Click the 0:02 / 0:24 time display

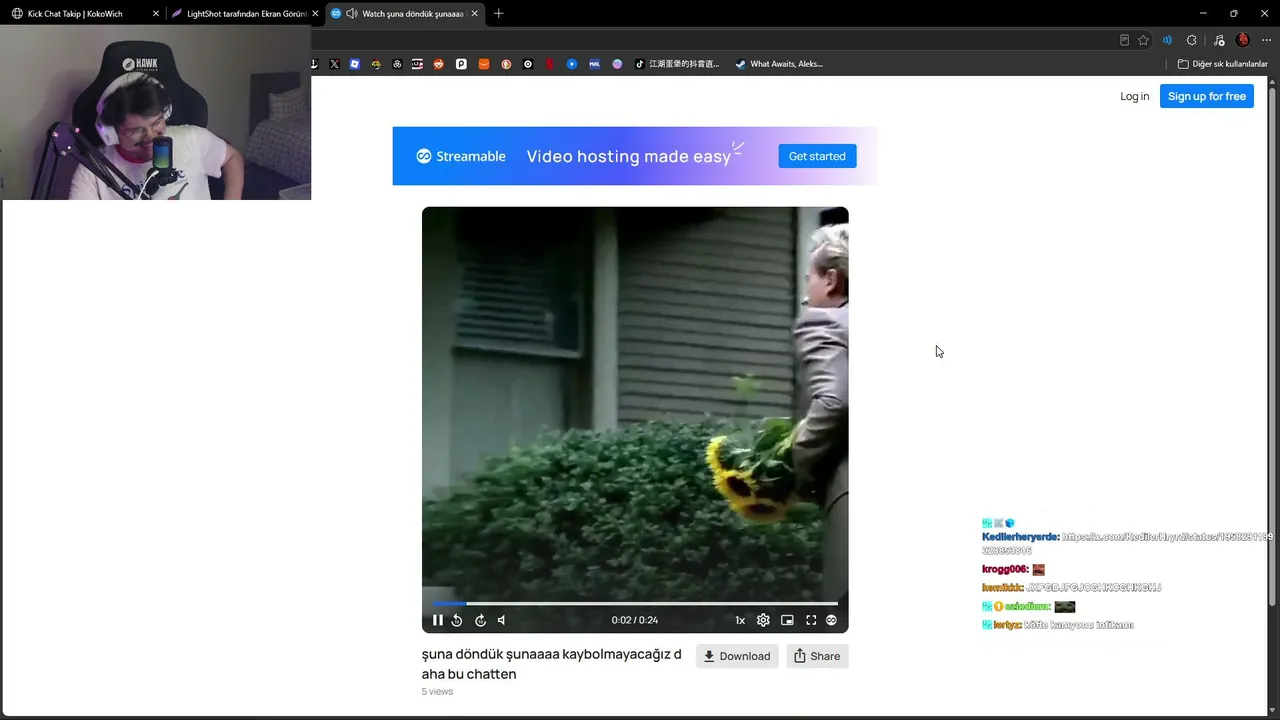[x=635, y=620]
